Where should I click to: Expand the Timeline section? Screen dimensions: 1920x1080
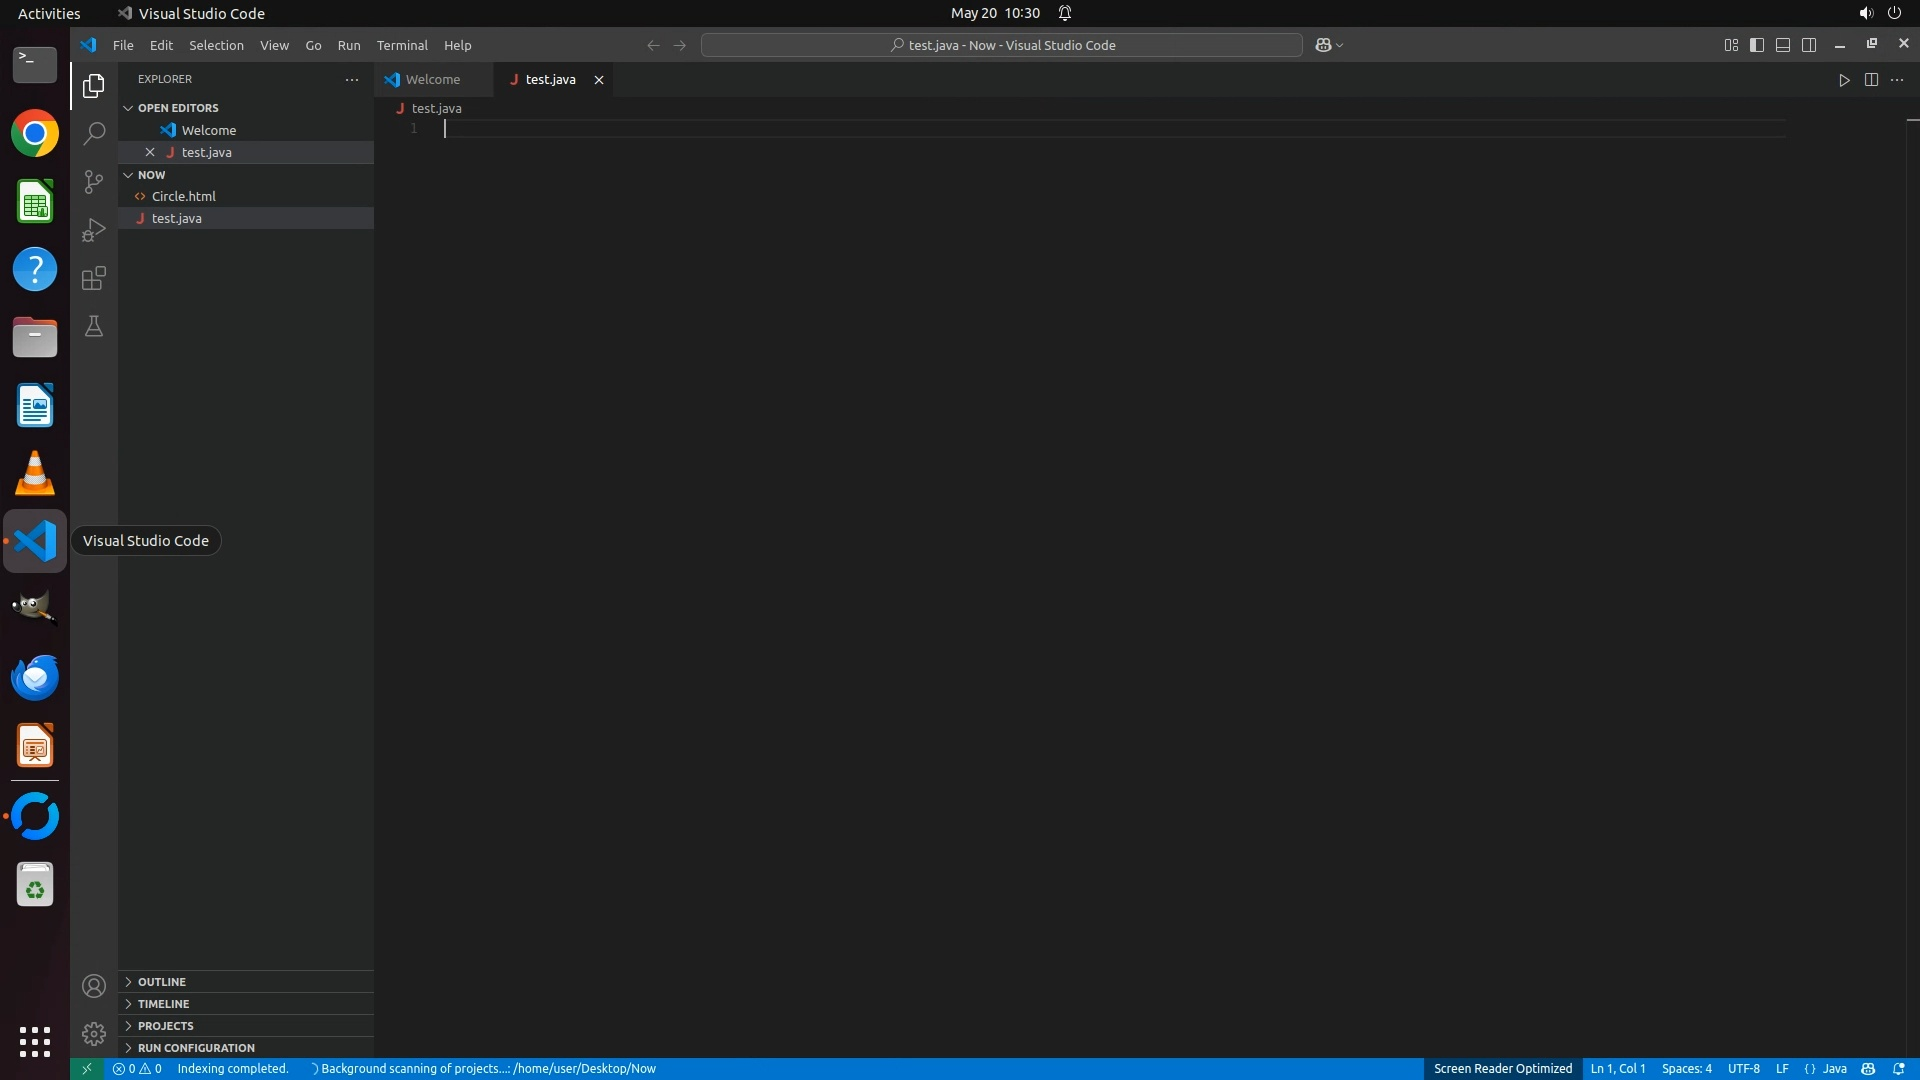click(163, 1004)
